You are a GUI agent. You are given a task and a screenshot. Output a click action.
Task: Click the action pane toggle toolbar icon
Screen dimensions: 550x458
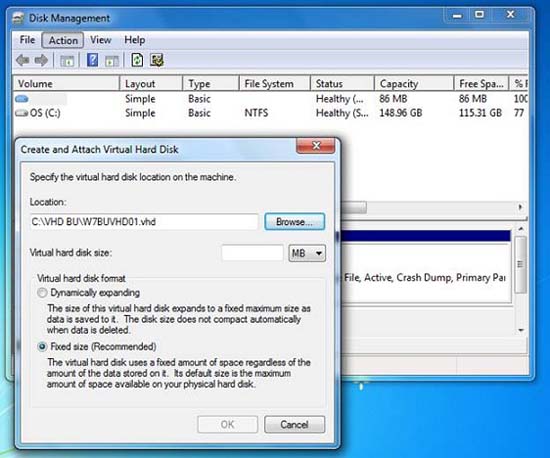(x=112, y=61)
